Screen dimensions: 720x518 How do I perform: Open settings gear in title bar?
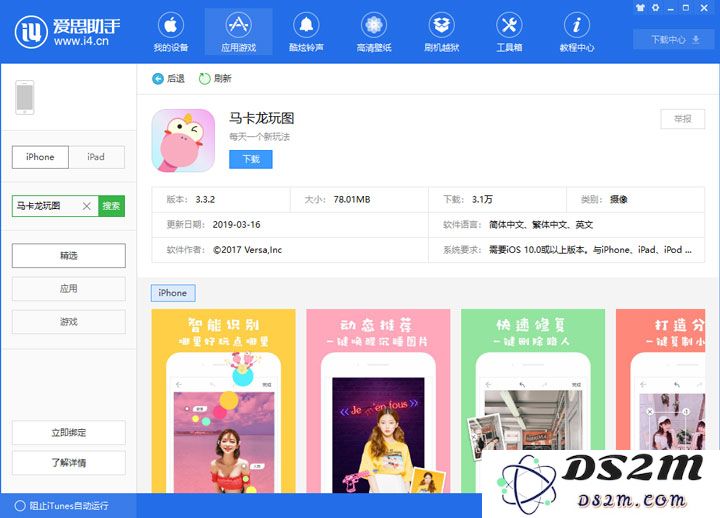point(655,8)
